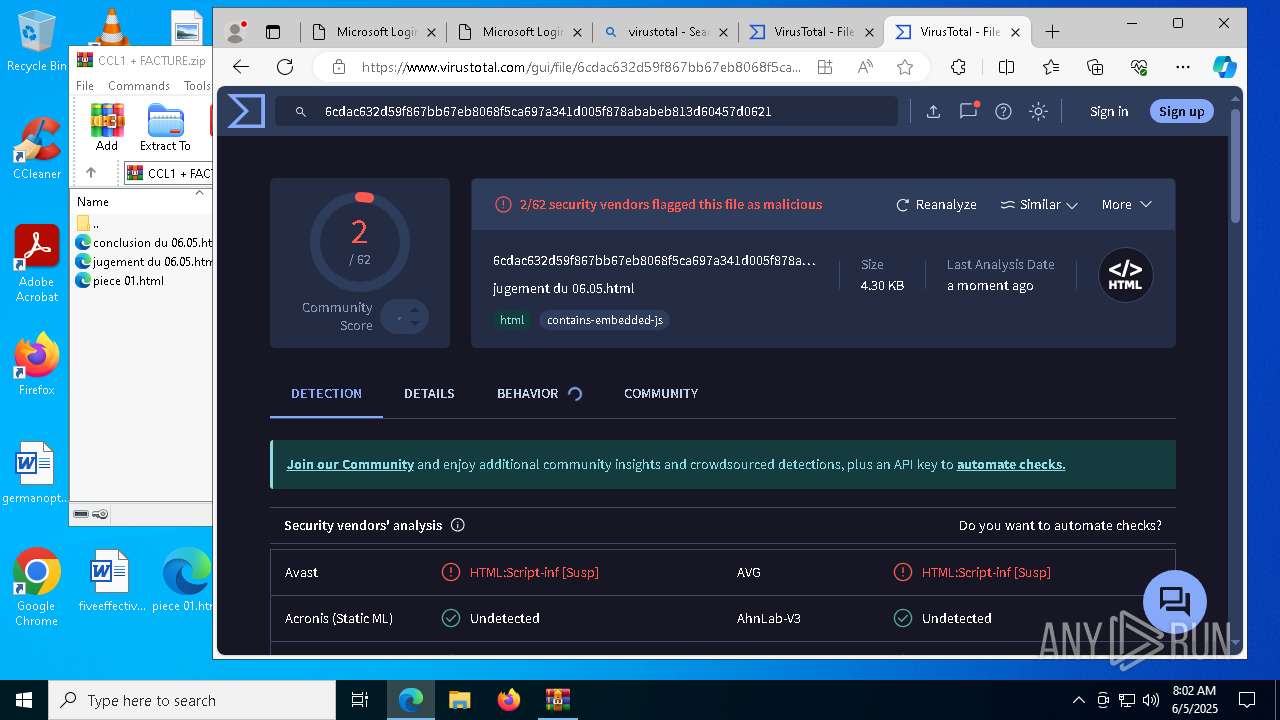Click the taskbar volume icon
The image size is (1280, 720).
pyautogui.click(x=1150, y=700)
